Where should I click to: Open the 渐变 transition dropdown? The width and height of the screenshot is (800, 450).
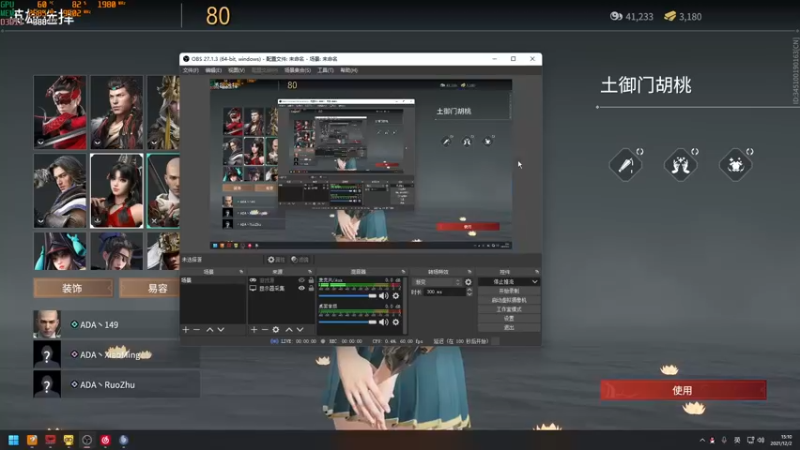(x=436, y=282)
